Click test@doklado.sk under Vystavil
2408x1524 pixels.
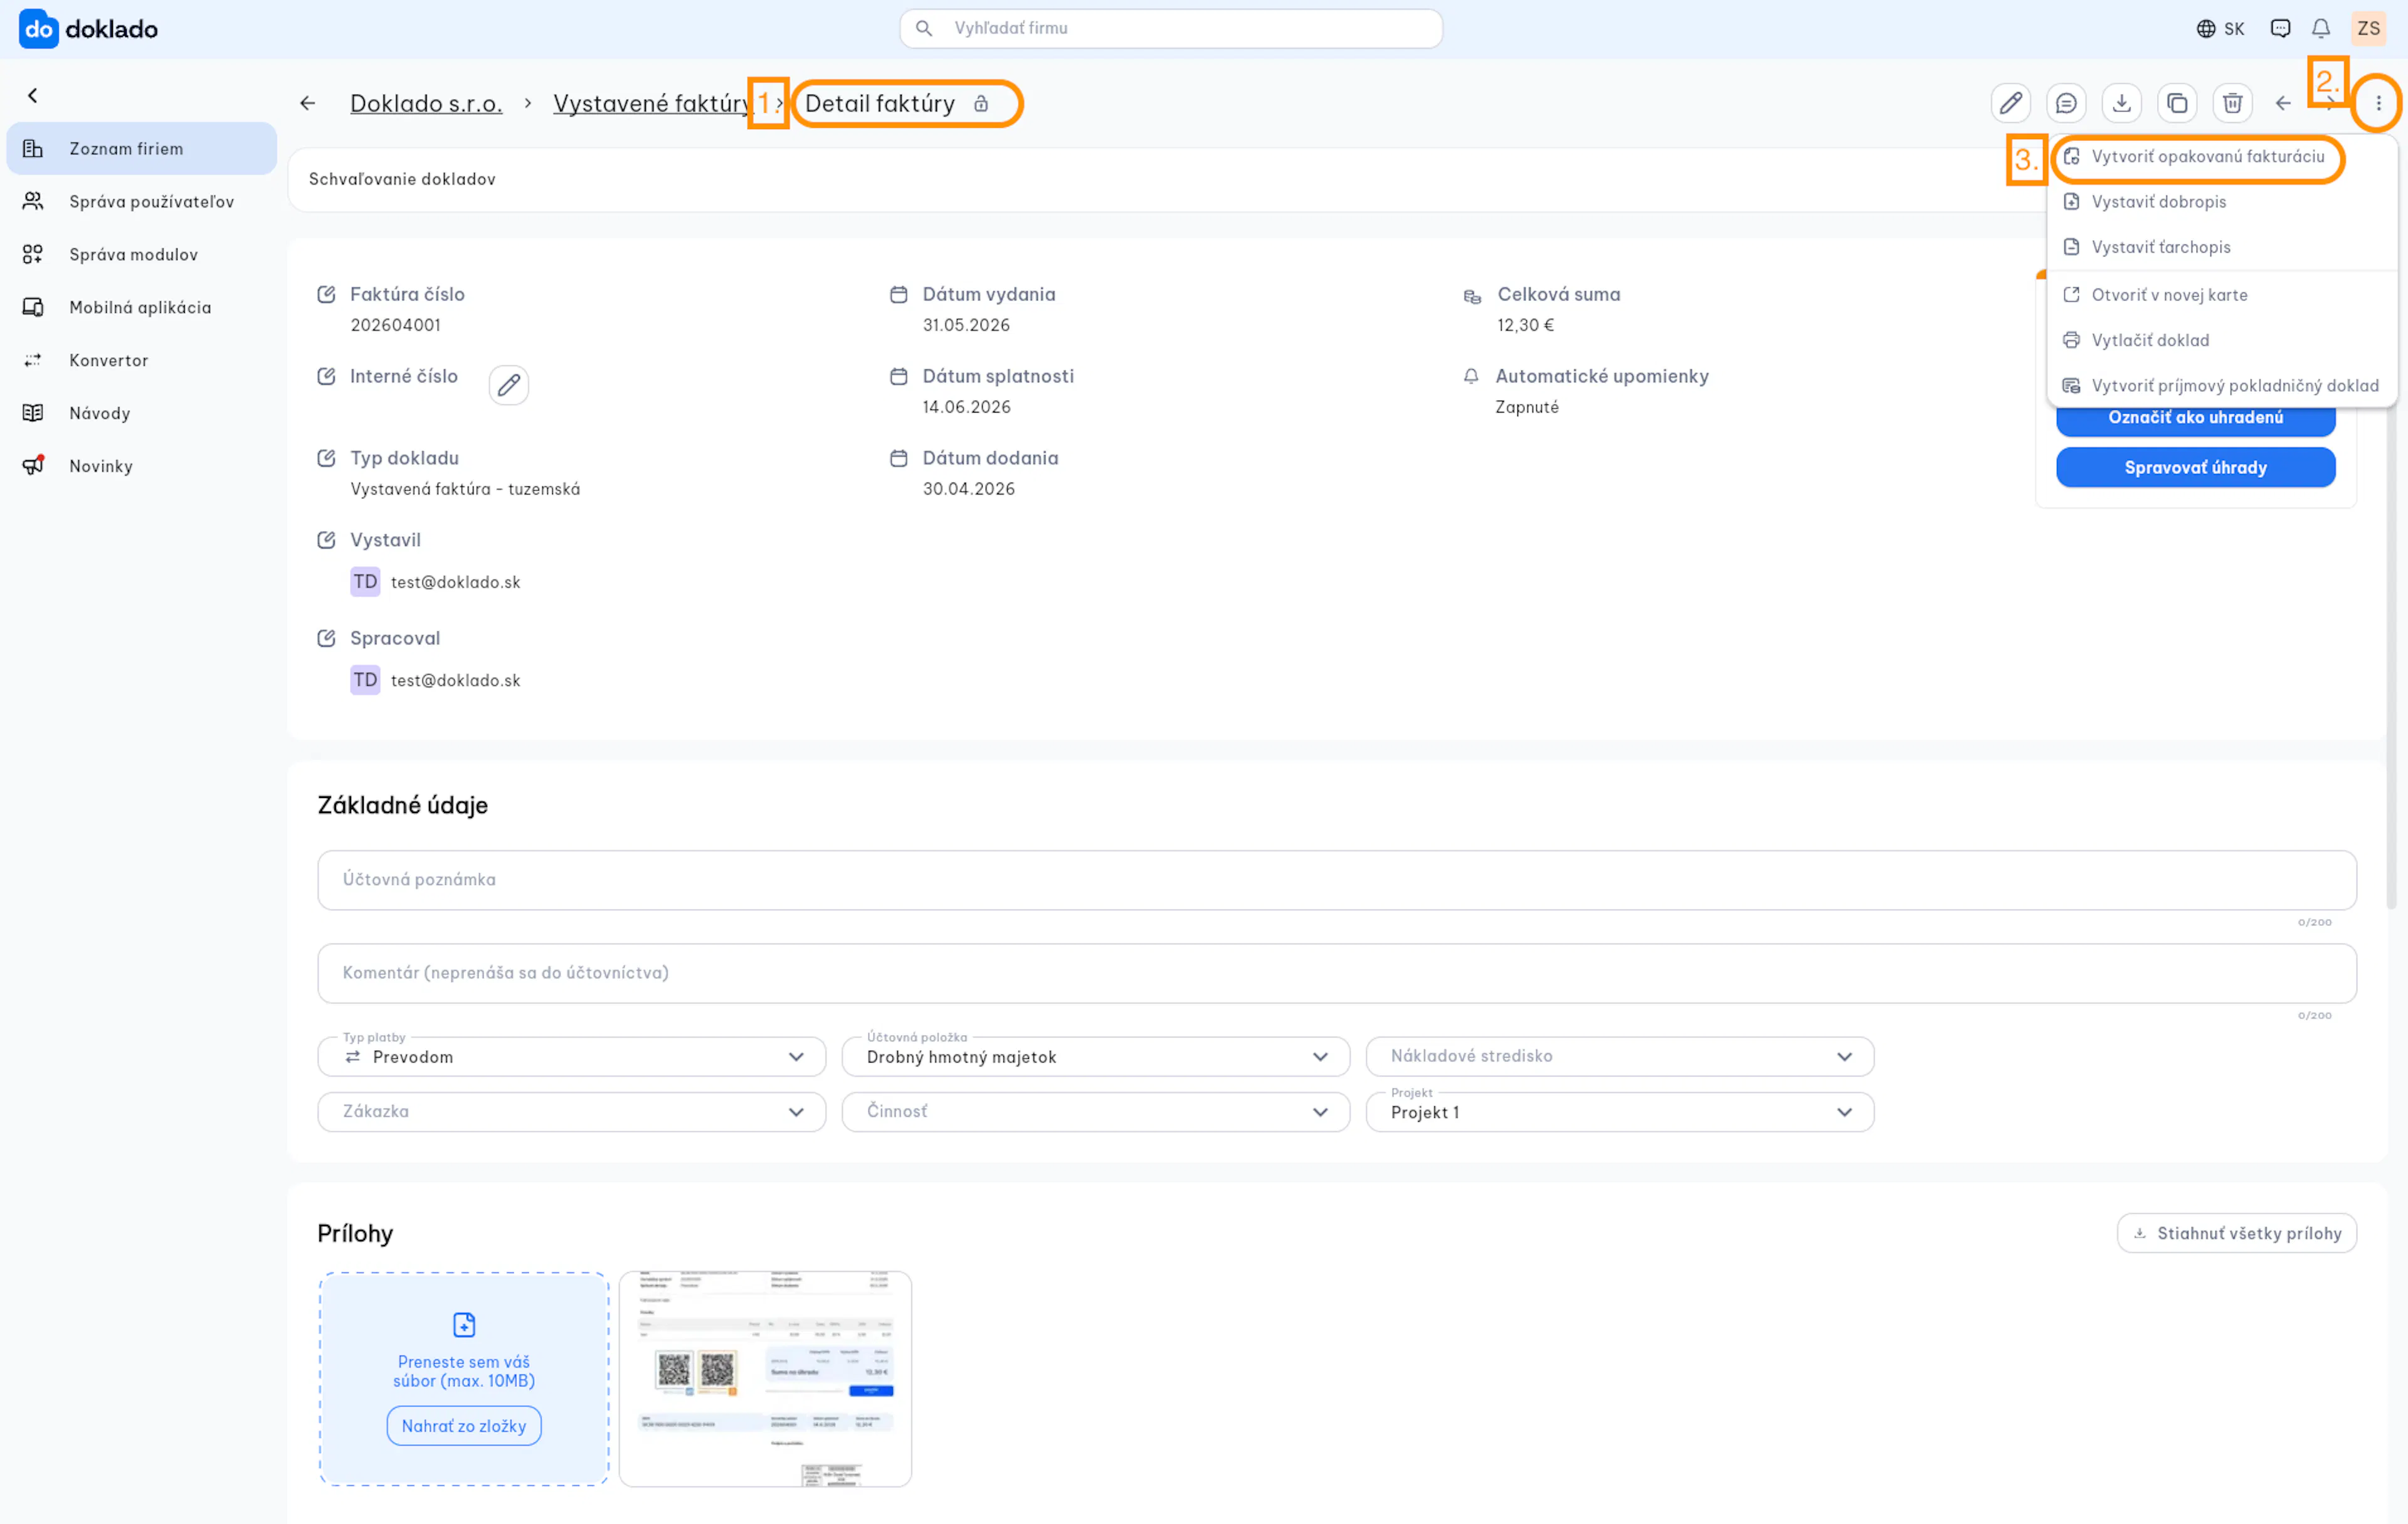coord(456,583)
